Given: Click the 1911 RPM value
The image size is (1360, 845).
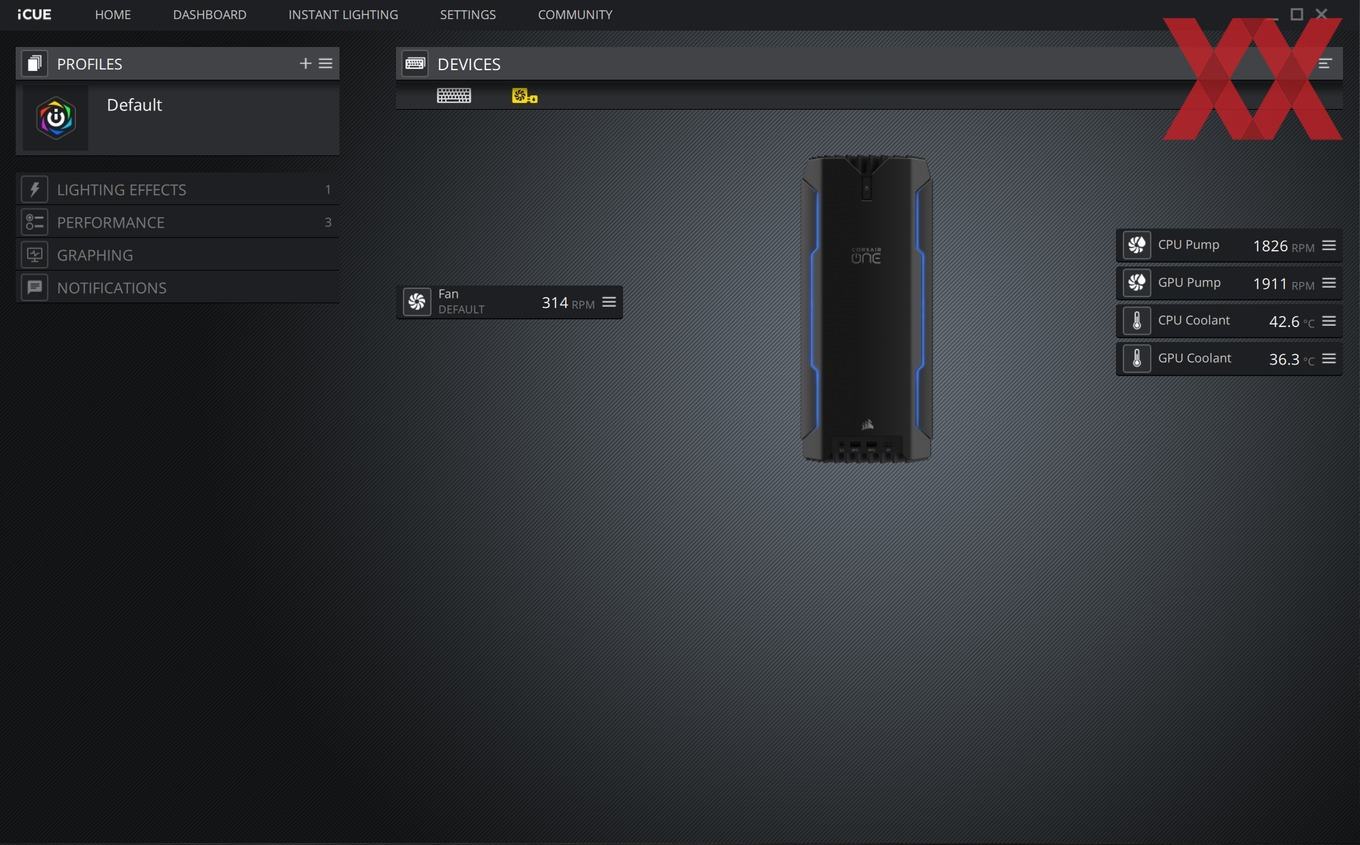Looking at the screenshot, I should [x=1284, y=284].
